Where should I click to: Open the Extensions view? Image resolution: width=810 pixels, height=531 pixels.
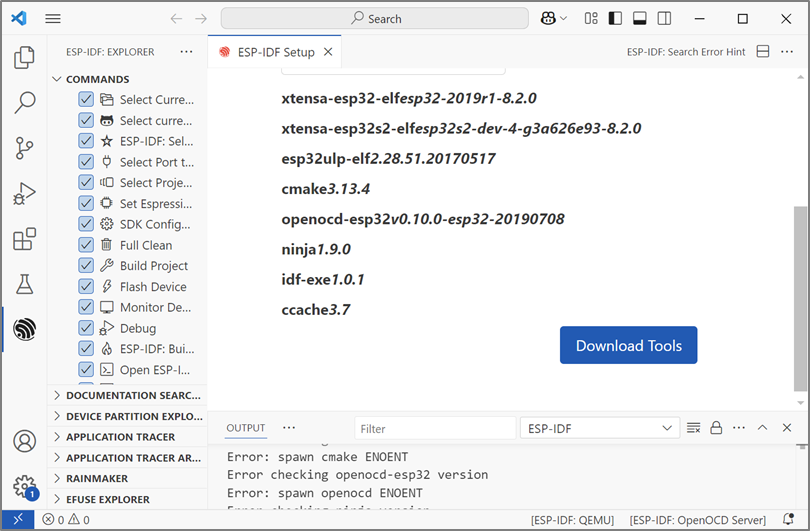[x=24, y=239]
